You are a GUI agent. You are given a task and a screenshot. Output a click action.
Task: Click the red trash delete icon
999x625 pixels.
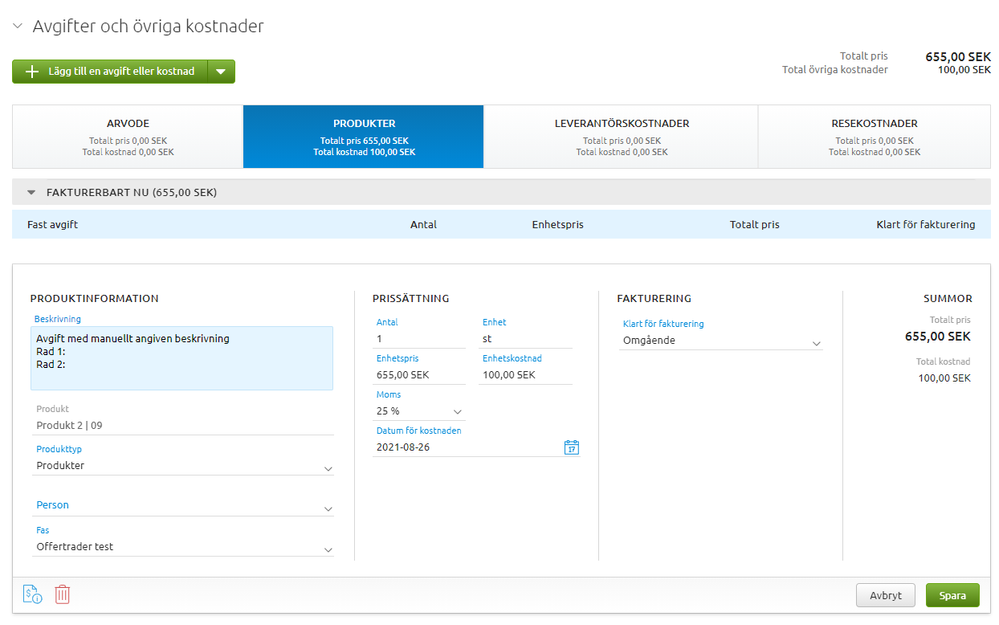pyautogui.click(x=62, y=594)
